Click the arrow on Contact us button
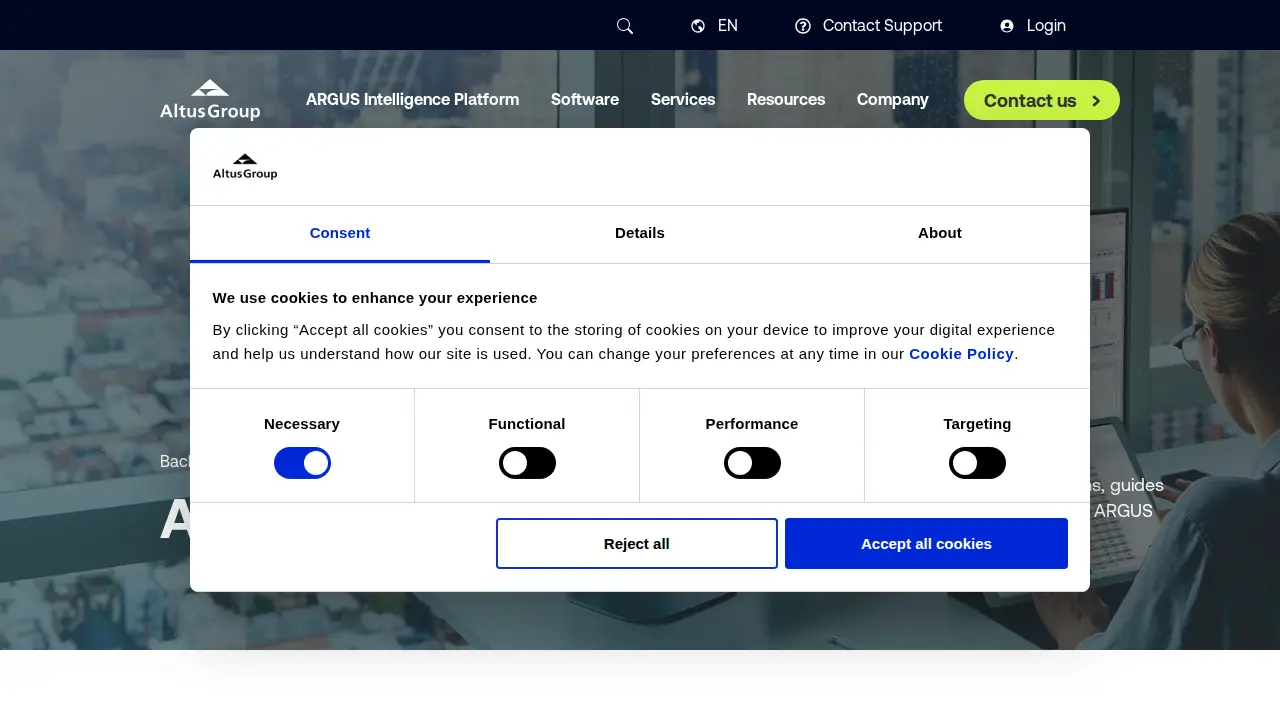 [x=1096, y=101]
